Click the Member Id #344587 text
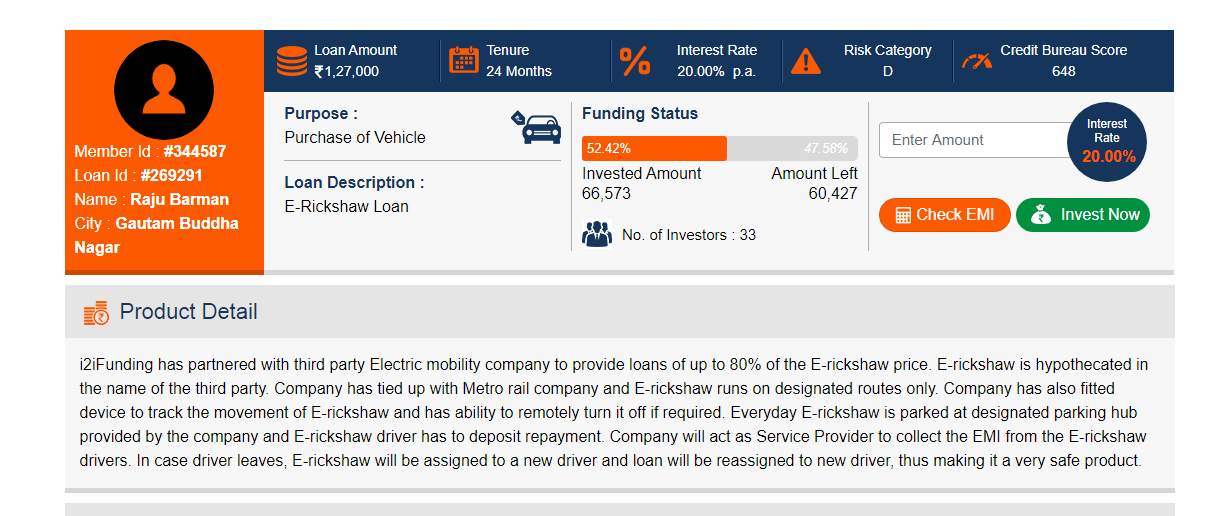This screenshot has width=1216, height=516. 150,152
